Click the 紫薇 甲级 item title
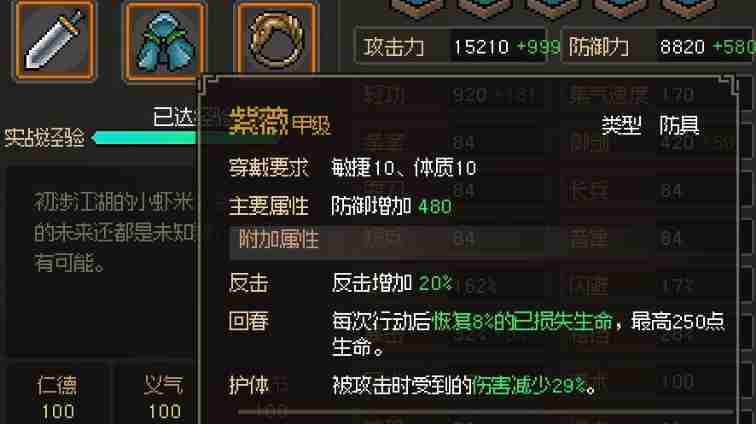The image size is (756, 424). (280, 122)
